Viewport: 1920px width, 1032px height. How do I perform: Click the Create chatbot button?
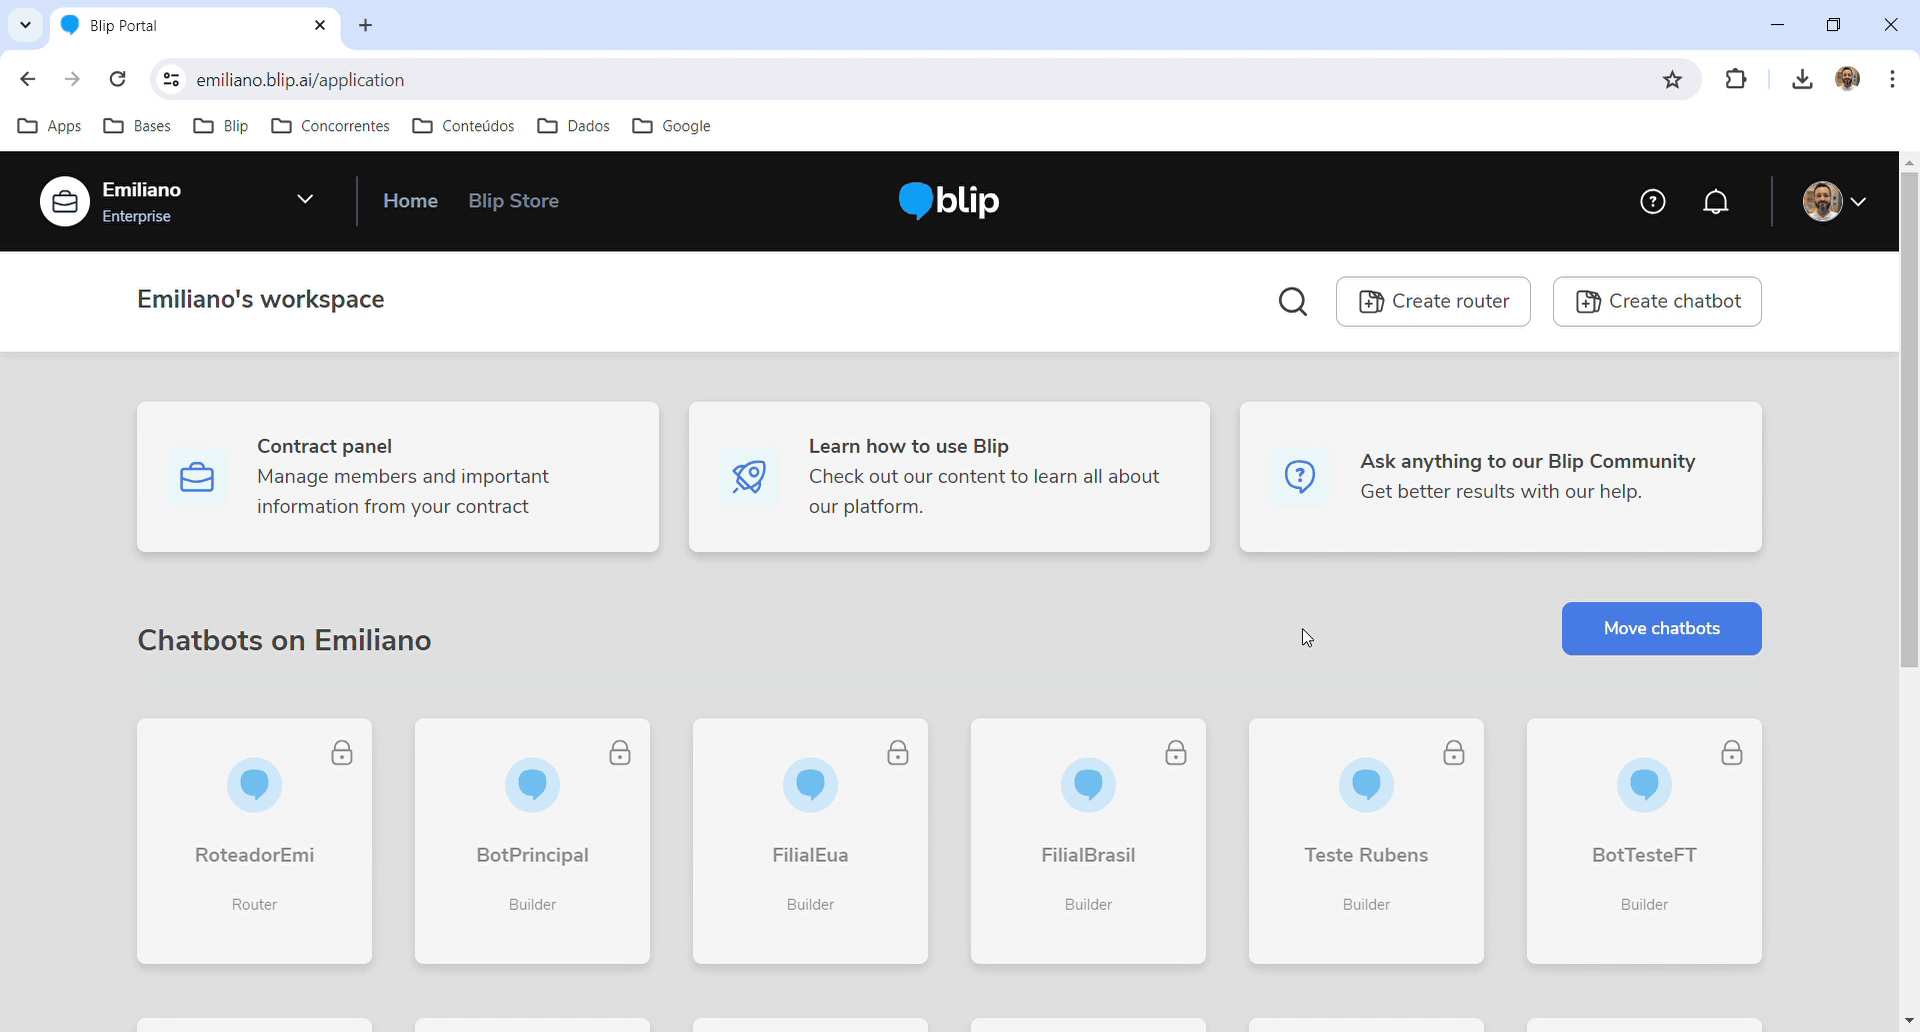pyautogui.click(x=1657, y=302)
